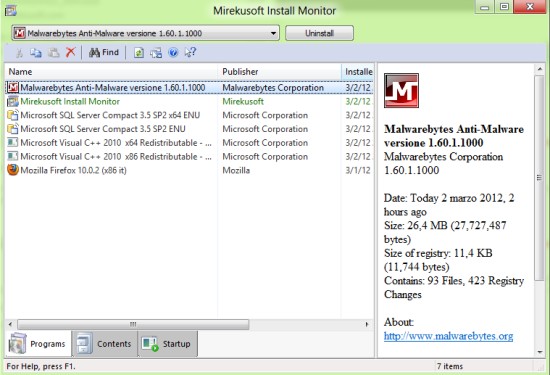Click the 3/1/12 install date cell
Image resolution: width=550 pixels, height=375 pixels.
(358, 170)
